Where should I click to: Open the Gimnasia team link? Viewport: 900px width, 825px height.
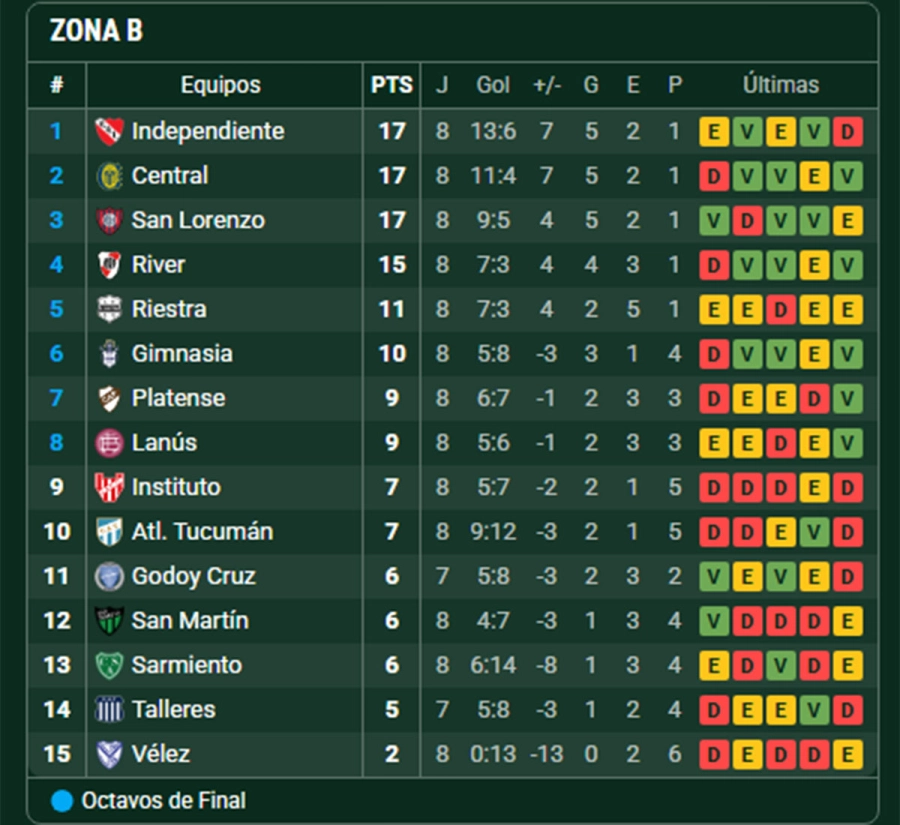click(x=182, y=354)
